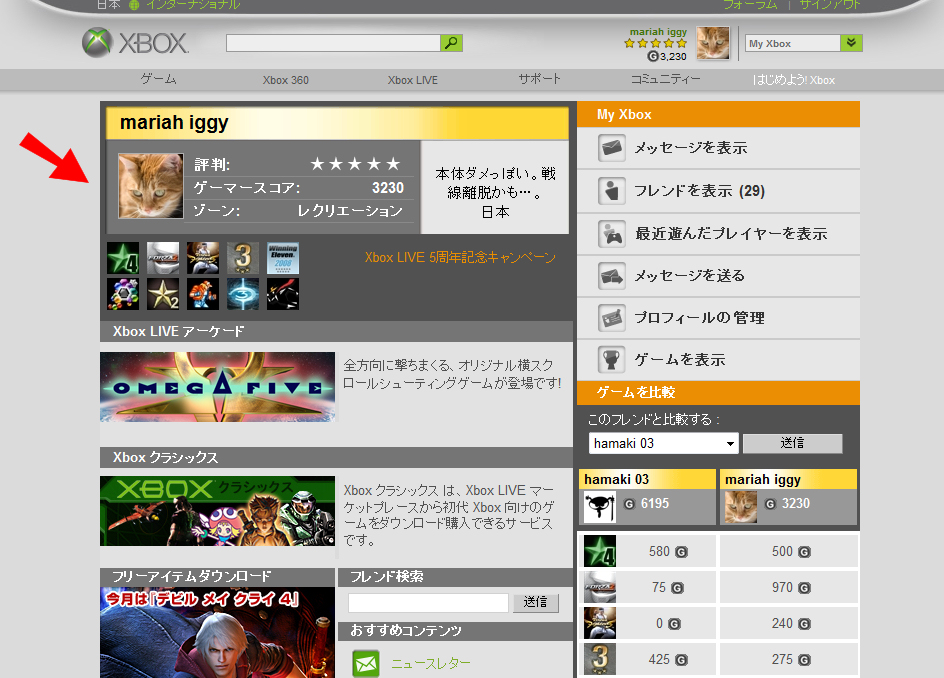Viewport: 944px width, 678px height.
Task: Click the green search magnifier button
Action: click(452, 43)
